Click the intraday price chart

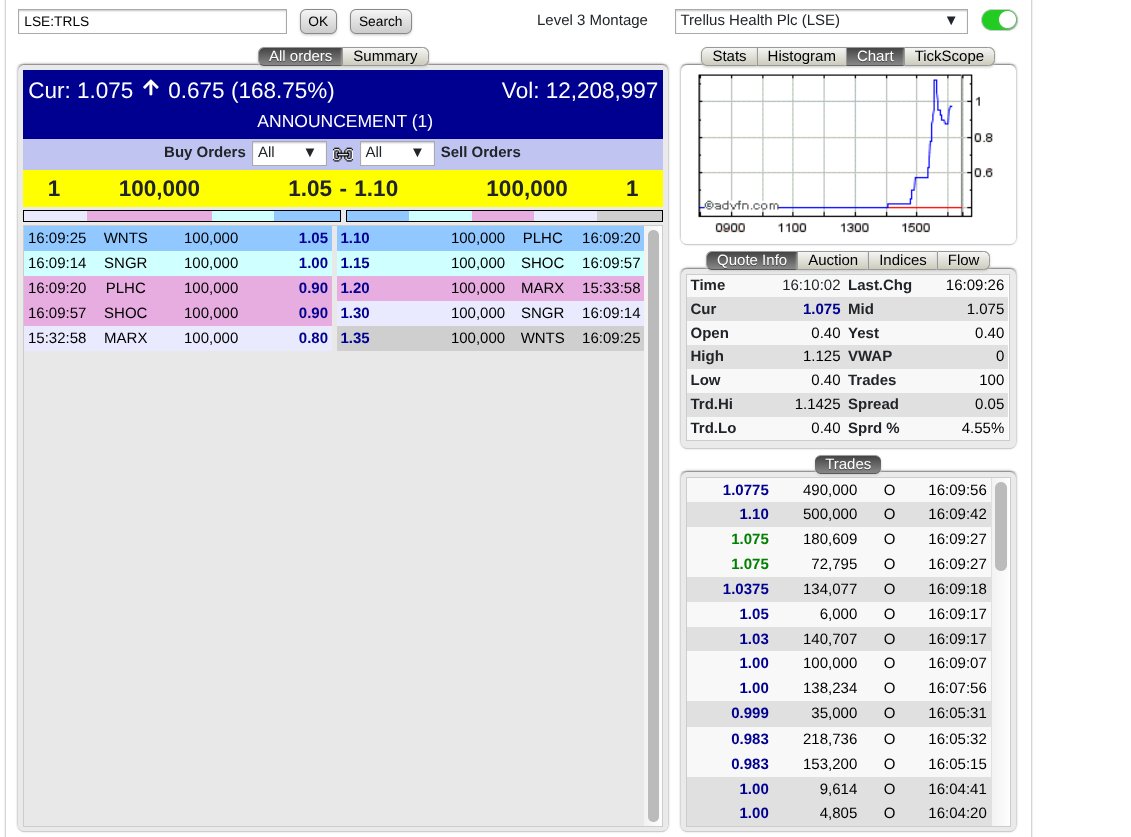pos(835,146)
